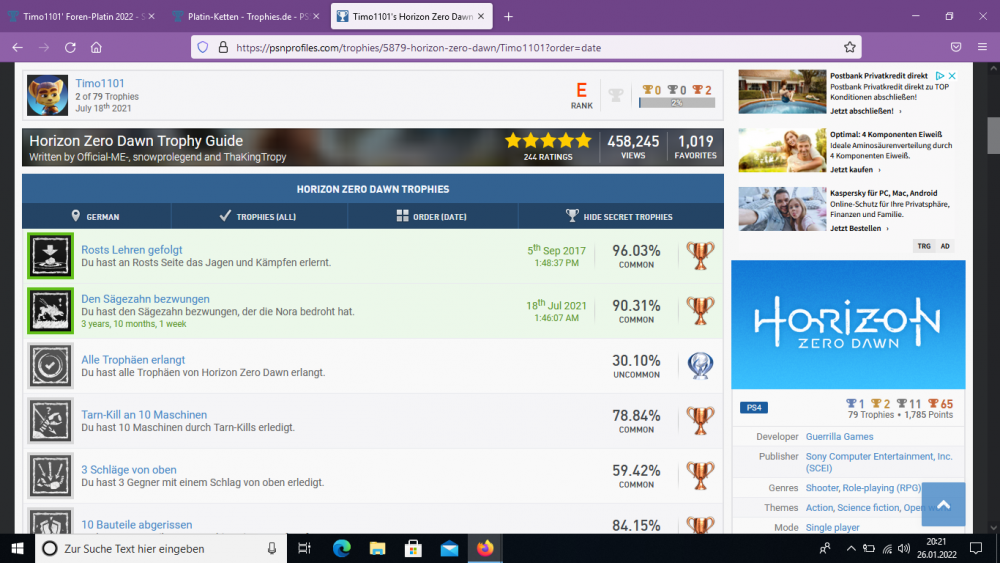Open a new browser tab

508,16
